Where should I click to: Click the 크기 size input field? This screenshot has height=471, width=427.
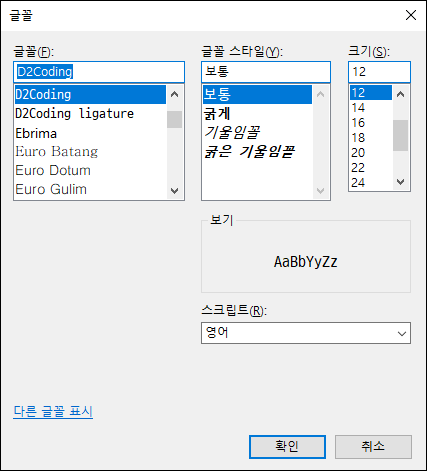tap(379, 72)
